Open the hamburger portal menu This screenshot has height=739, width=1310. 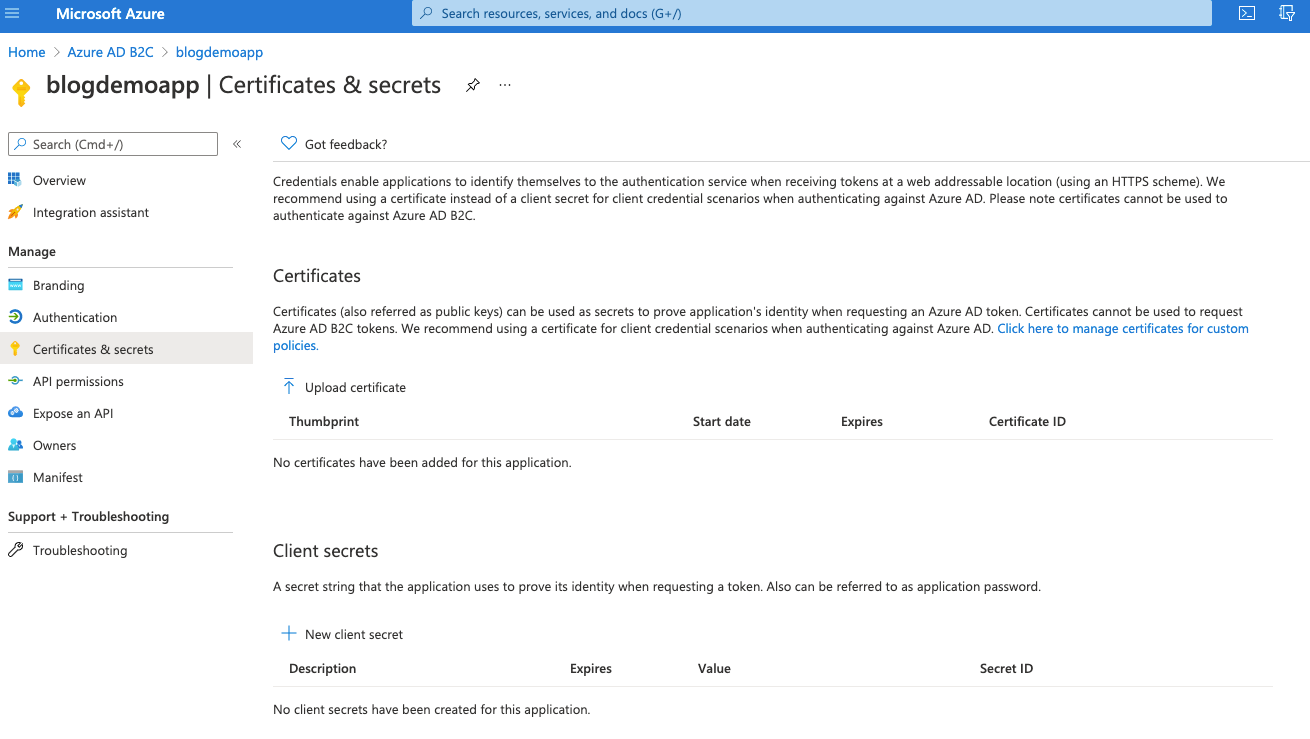click(13, 14)
